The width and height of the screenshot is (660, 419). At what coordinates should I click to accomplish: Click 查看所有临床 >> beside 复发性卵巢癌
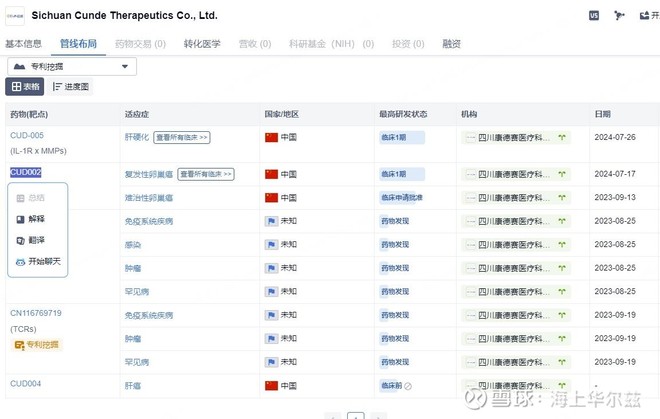pos(206,174)
